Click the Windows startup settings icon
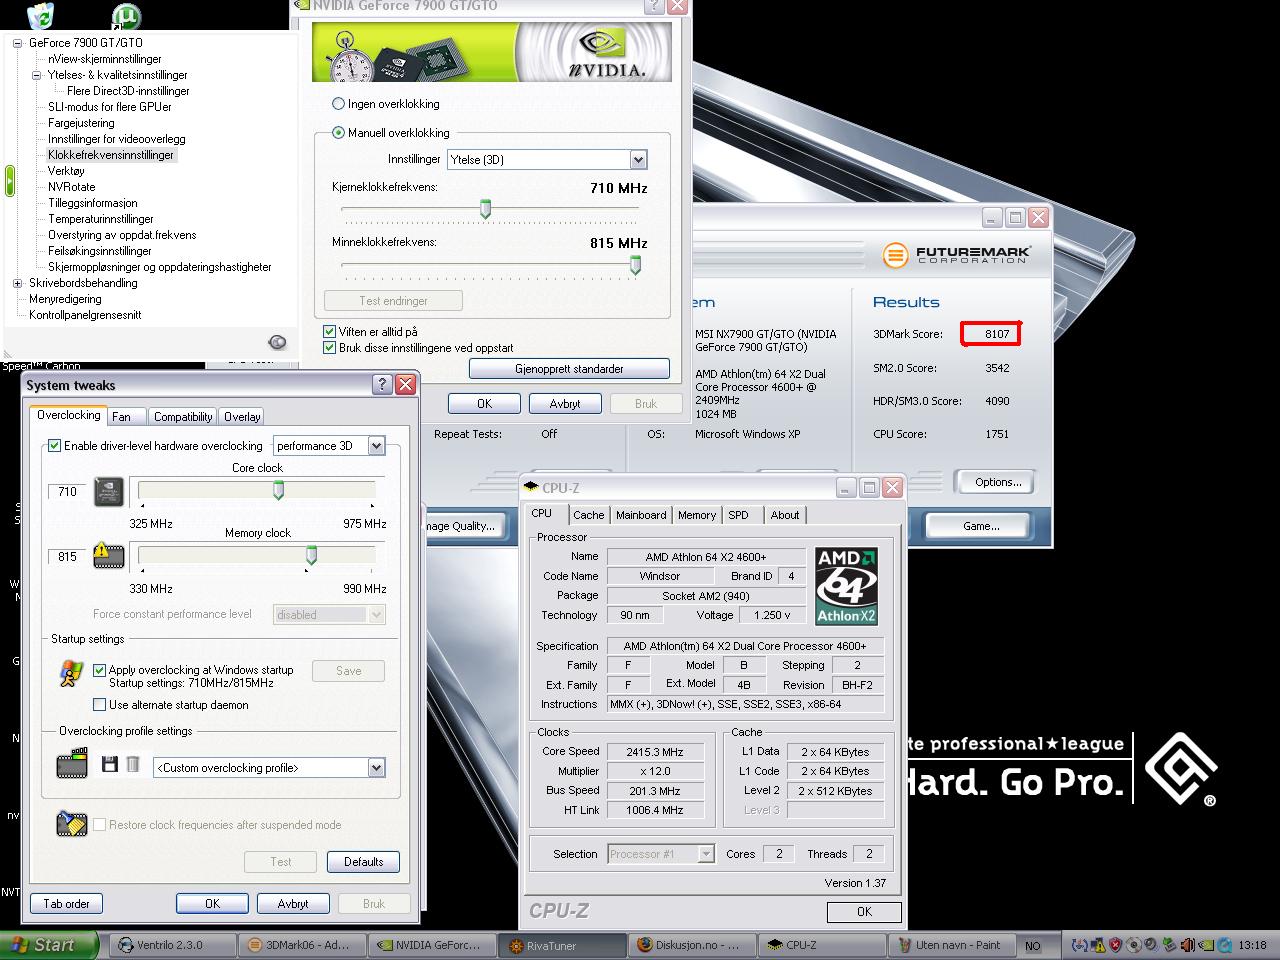This screenshot has width=1280, height=960. coord(71,675)
